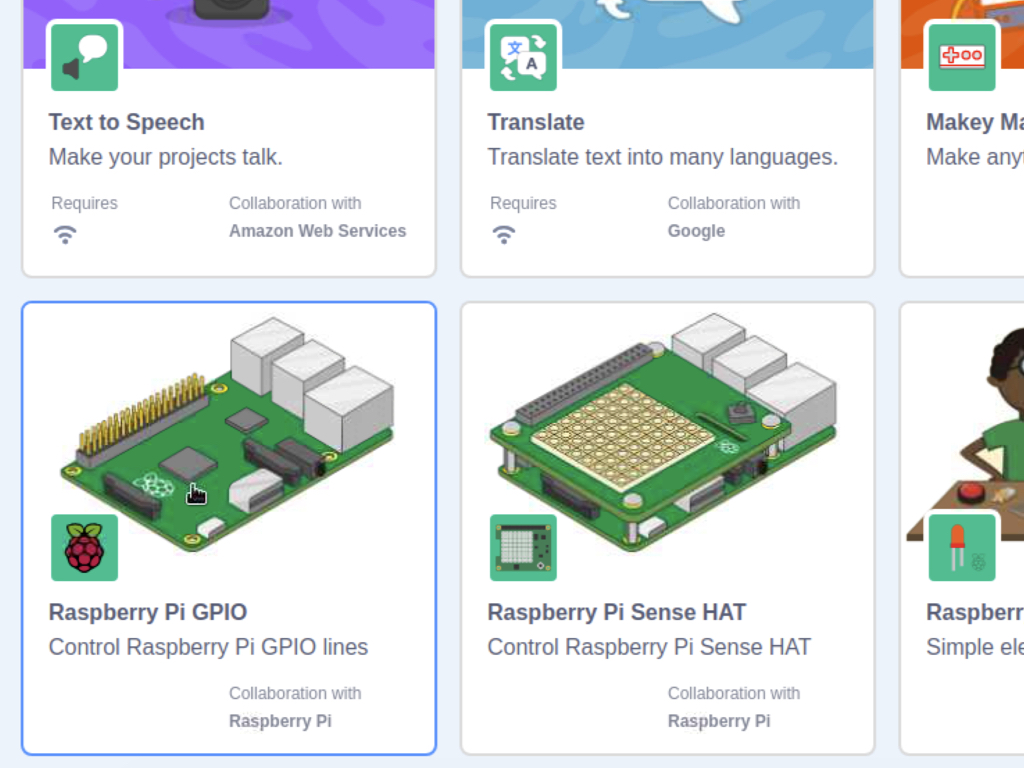Click 'Collaboration with' label in Text to Speech card
The width and height of the screenshot is (1024, 768).
coord(295,203)
